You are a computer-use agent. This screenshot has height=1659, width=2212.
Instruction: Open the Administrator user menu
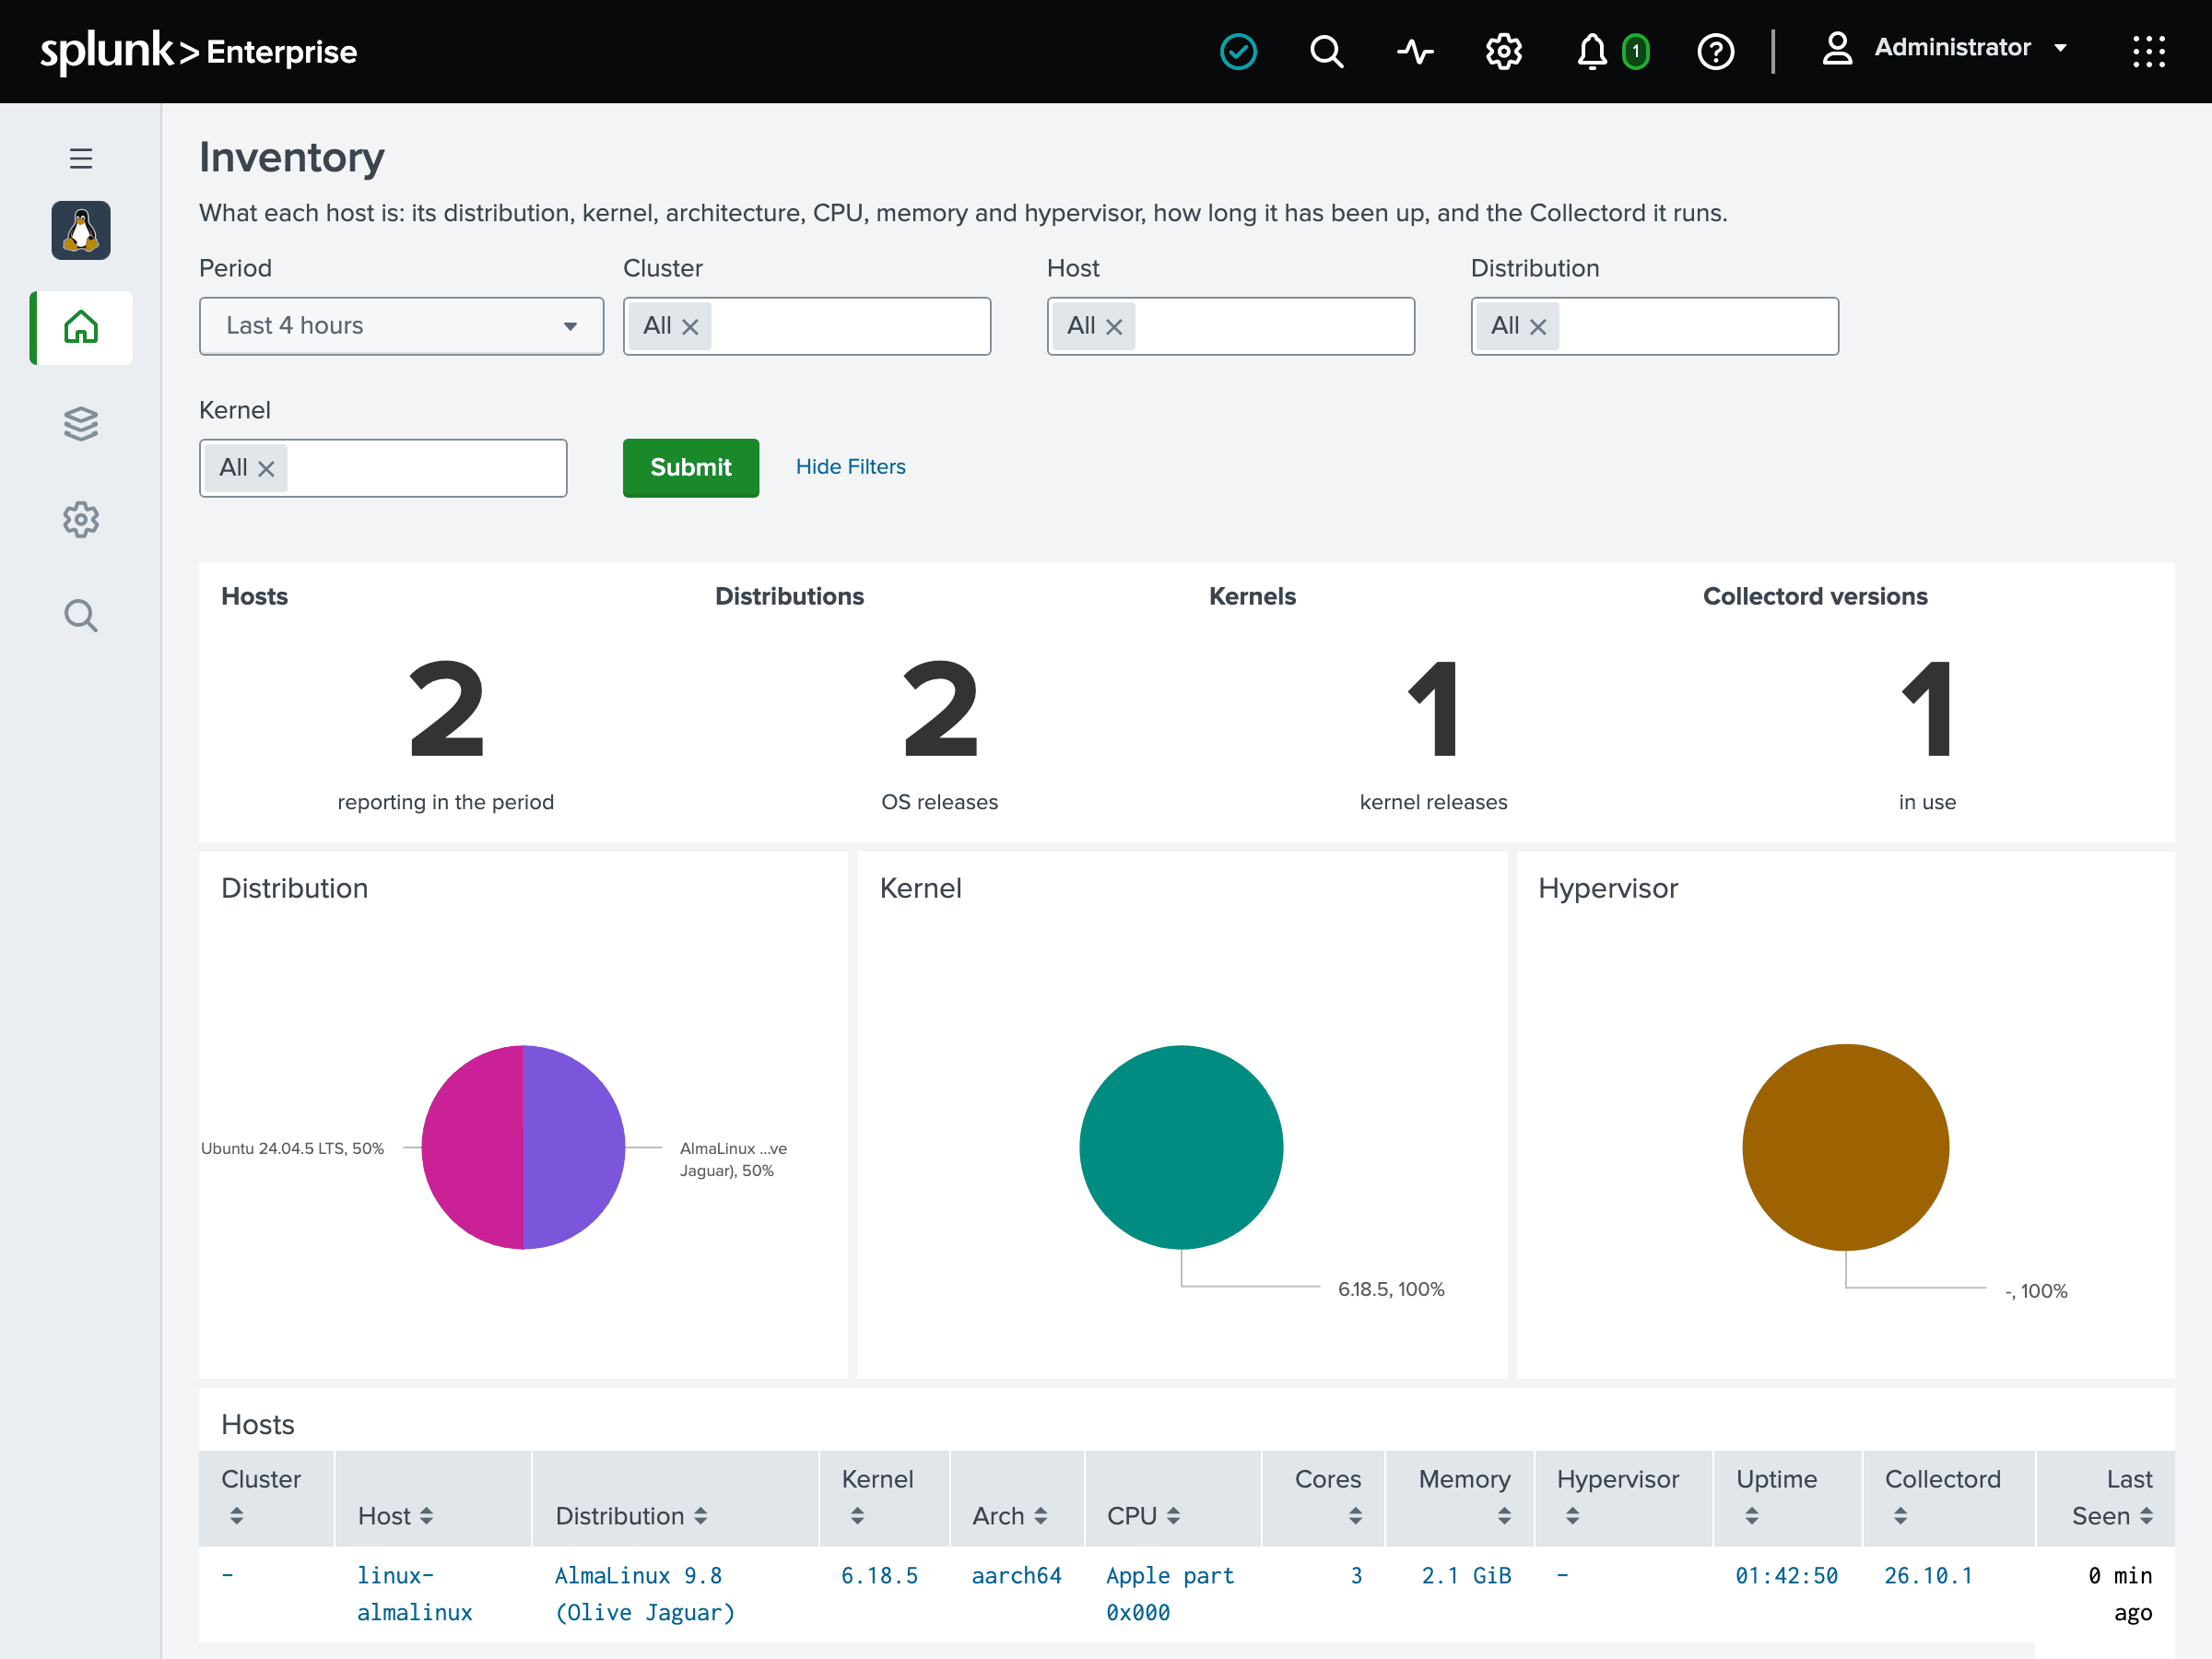[x=1945, y=48]
